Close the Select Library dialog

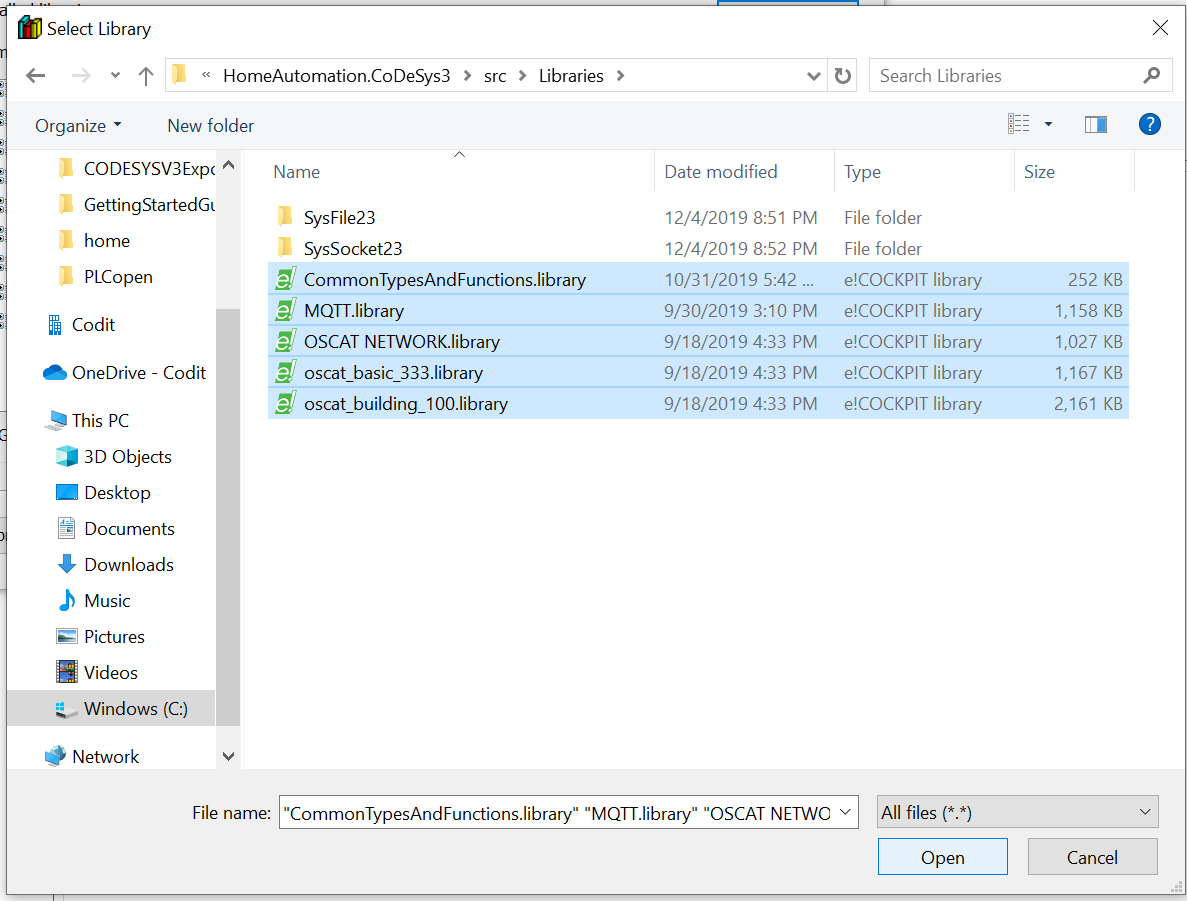coord(1159,28)
